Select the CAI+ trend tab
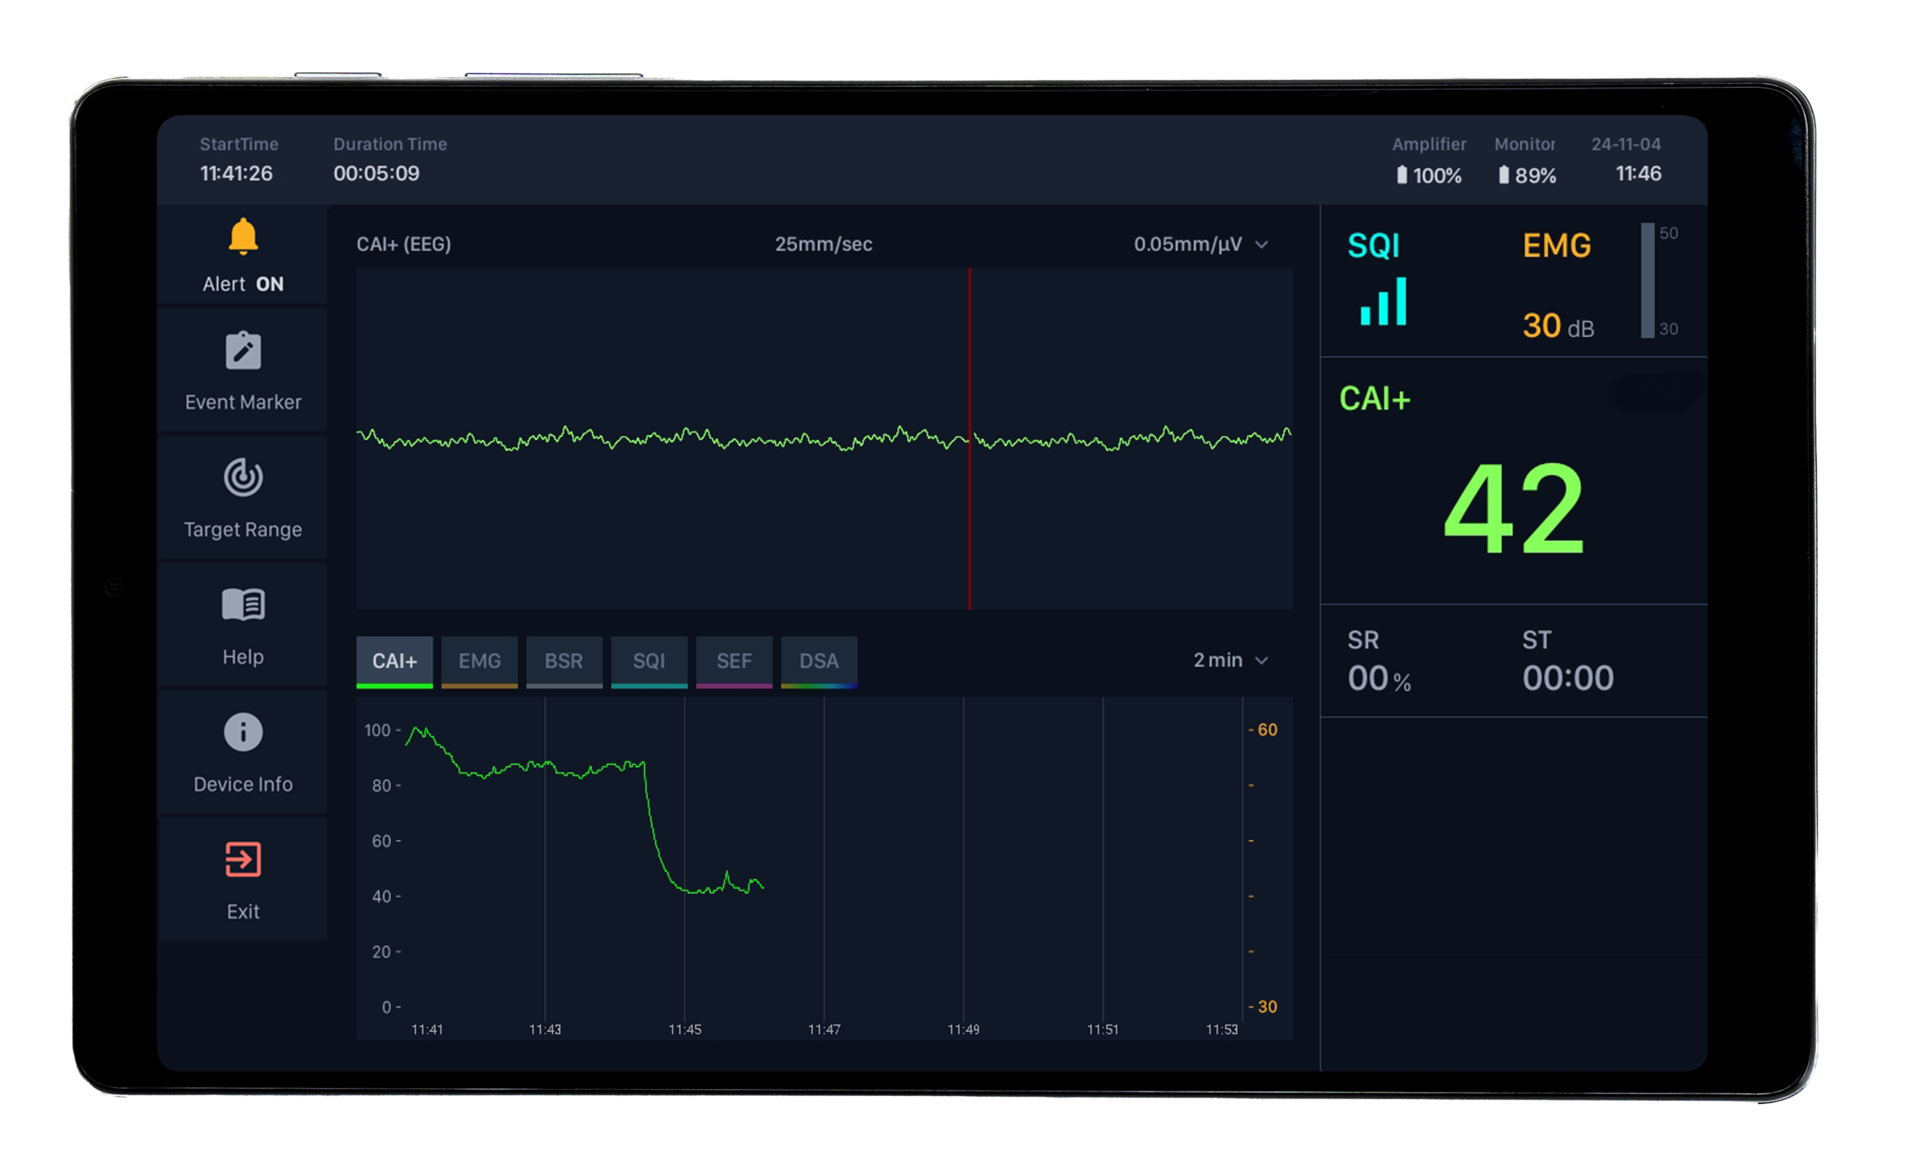Image resolution: width=1920 pixels, height=1157 pixels. click(x=394, y=661)
